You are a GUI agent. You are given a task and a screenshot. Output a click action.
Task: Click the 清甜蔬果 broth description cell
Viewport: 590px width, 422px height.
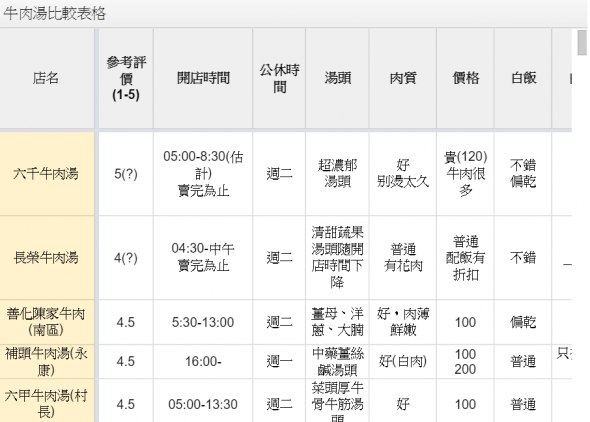point(338,258)
